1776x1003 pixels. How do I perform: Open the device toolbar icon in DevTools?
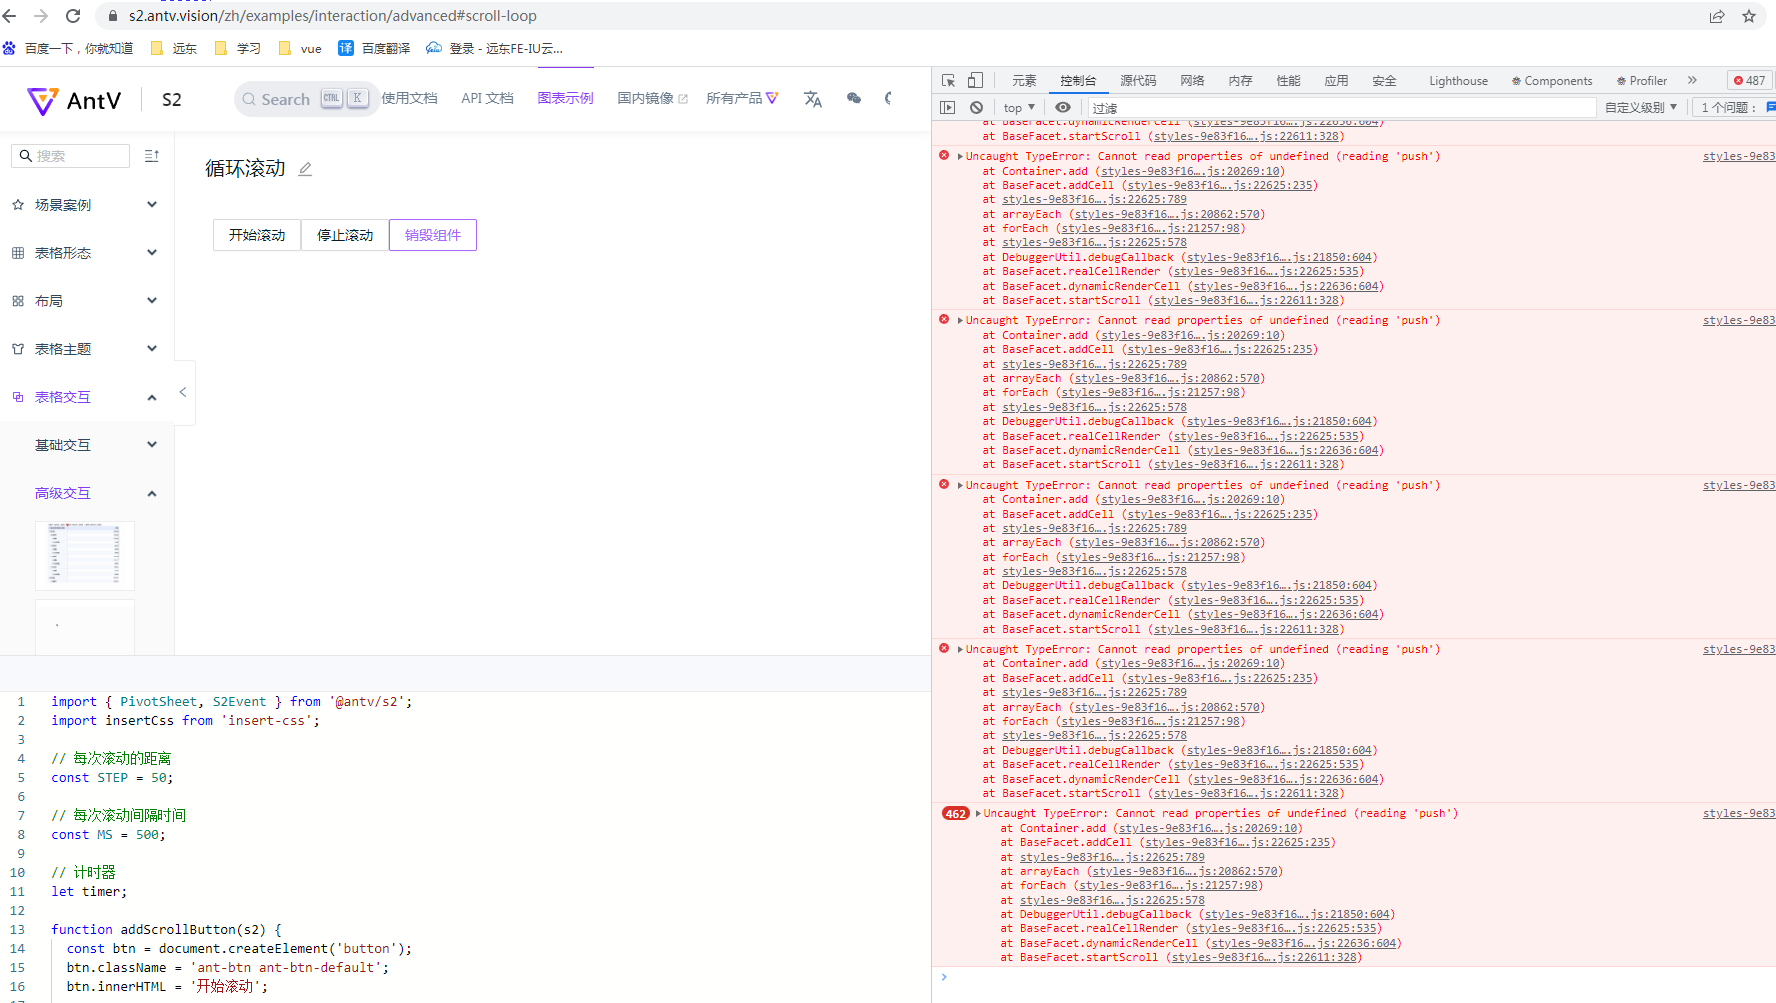(975, 80)
